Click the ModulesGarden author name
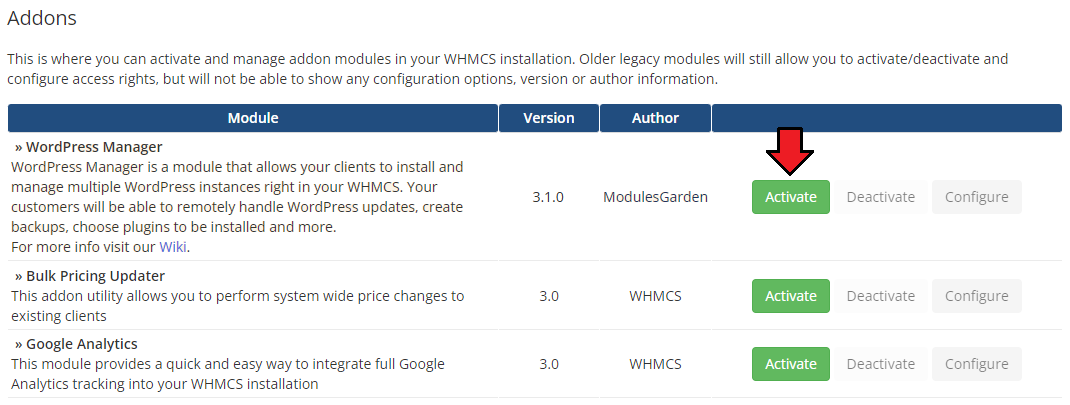Image resolution: width=1070 pixels, height=405 pixels. pos(655,197)
